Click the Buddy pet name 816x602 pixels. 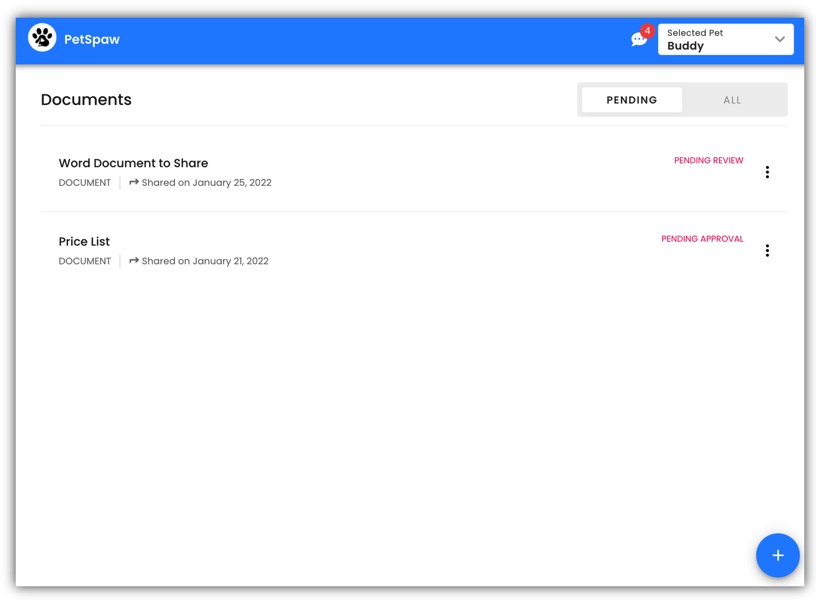coord(685,46)
